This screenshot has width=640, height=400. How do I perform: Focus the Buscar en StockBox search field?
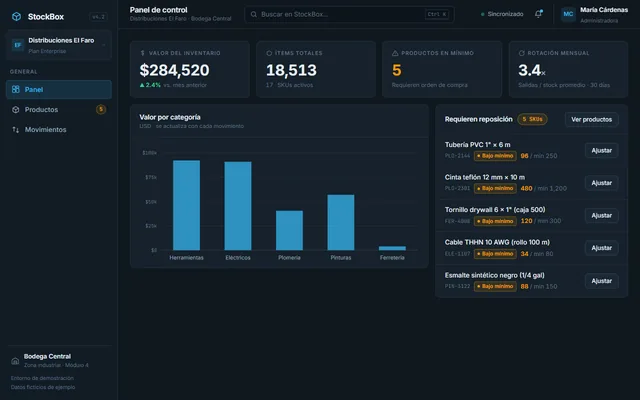349,14
